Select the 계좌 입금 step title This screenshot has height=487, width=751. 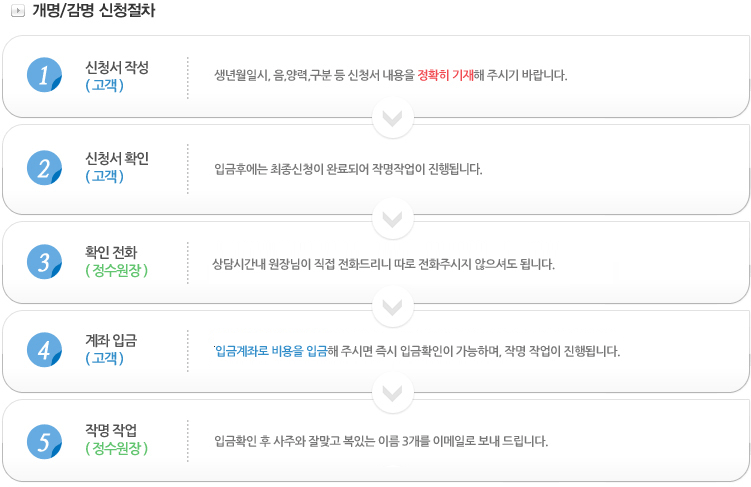click(x=111, y=340)
